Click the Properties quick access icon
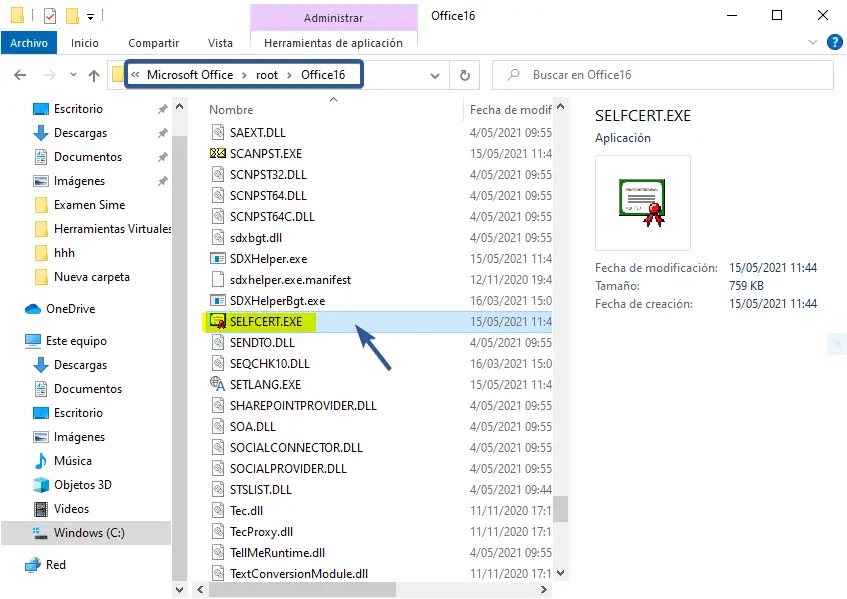The height and width of the screenshot is (599, 847). (50, 16)
